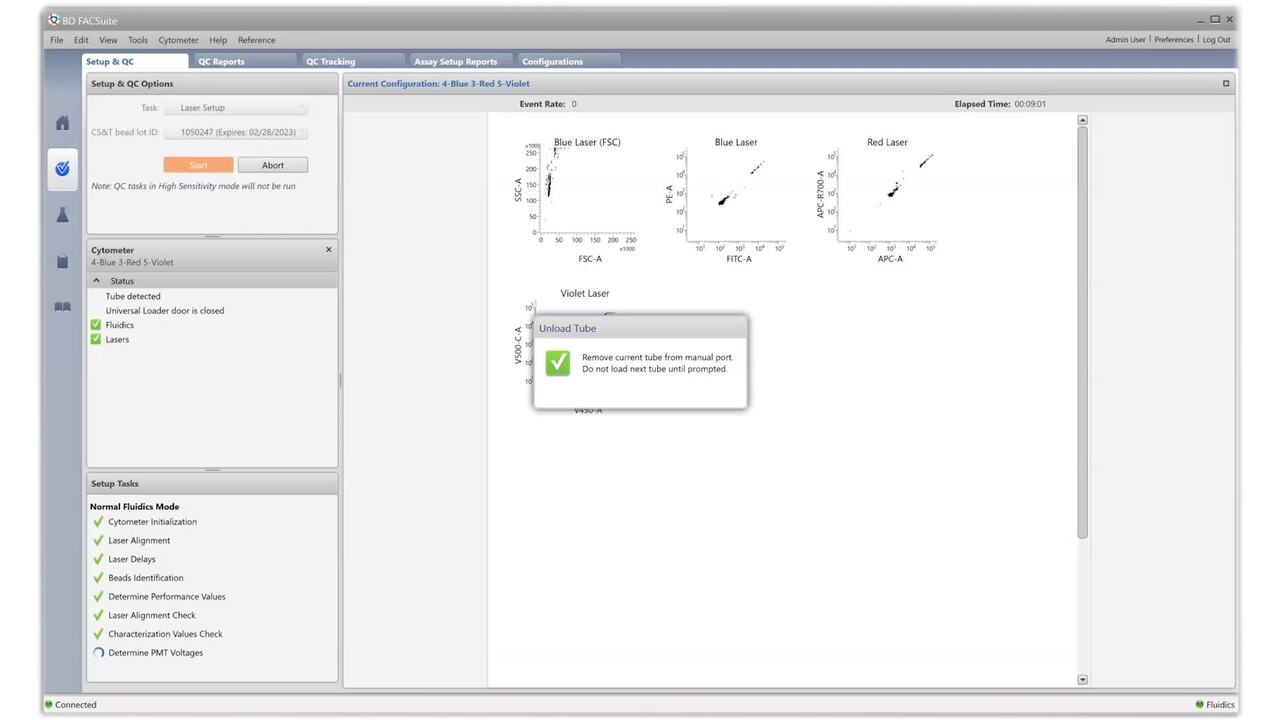Click the green checkmark in Unload Tube dialog
Image resolution: width=1280 pixels, height=720 pixels.
pyautogui.click(x=558, y=363)
